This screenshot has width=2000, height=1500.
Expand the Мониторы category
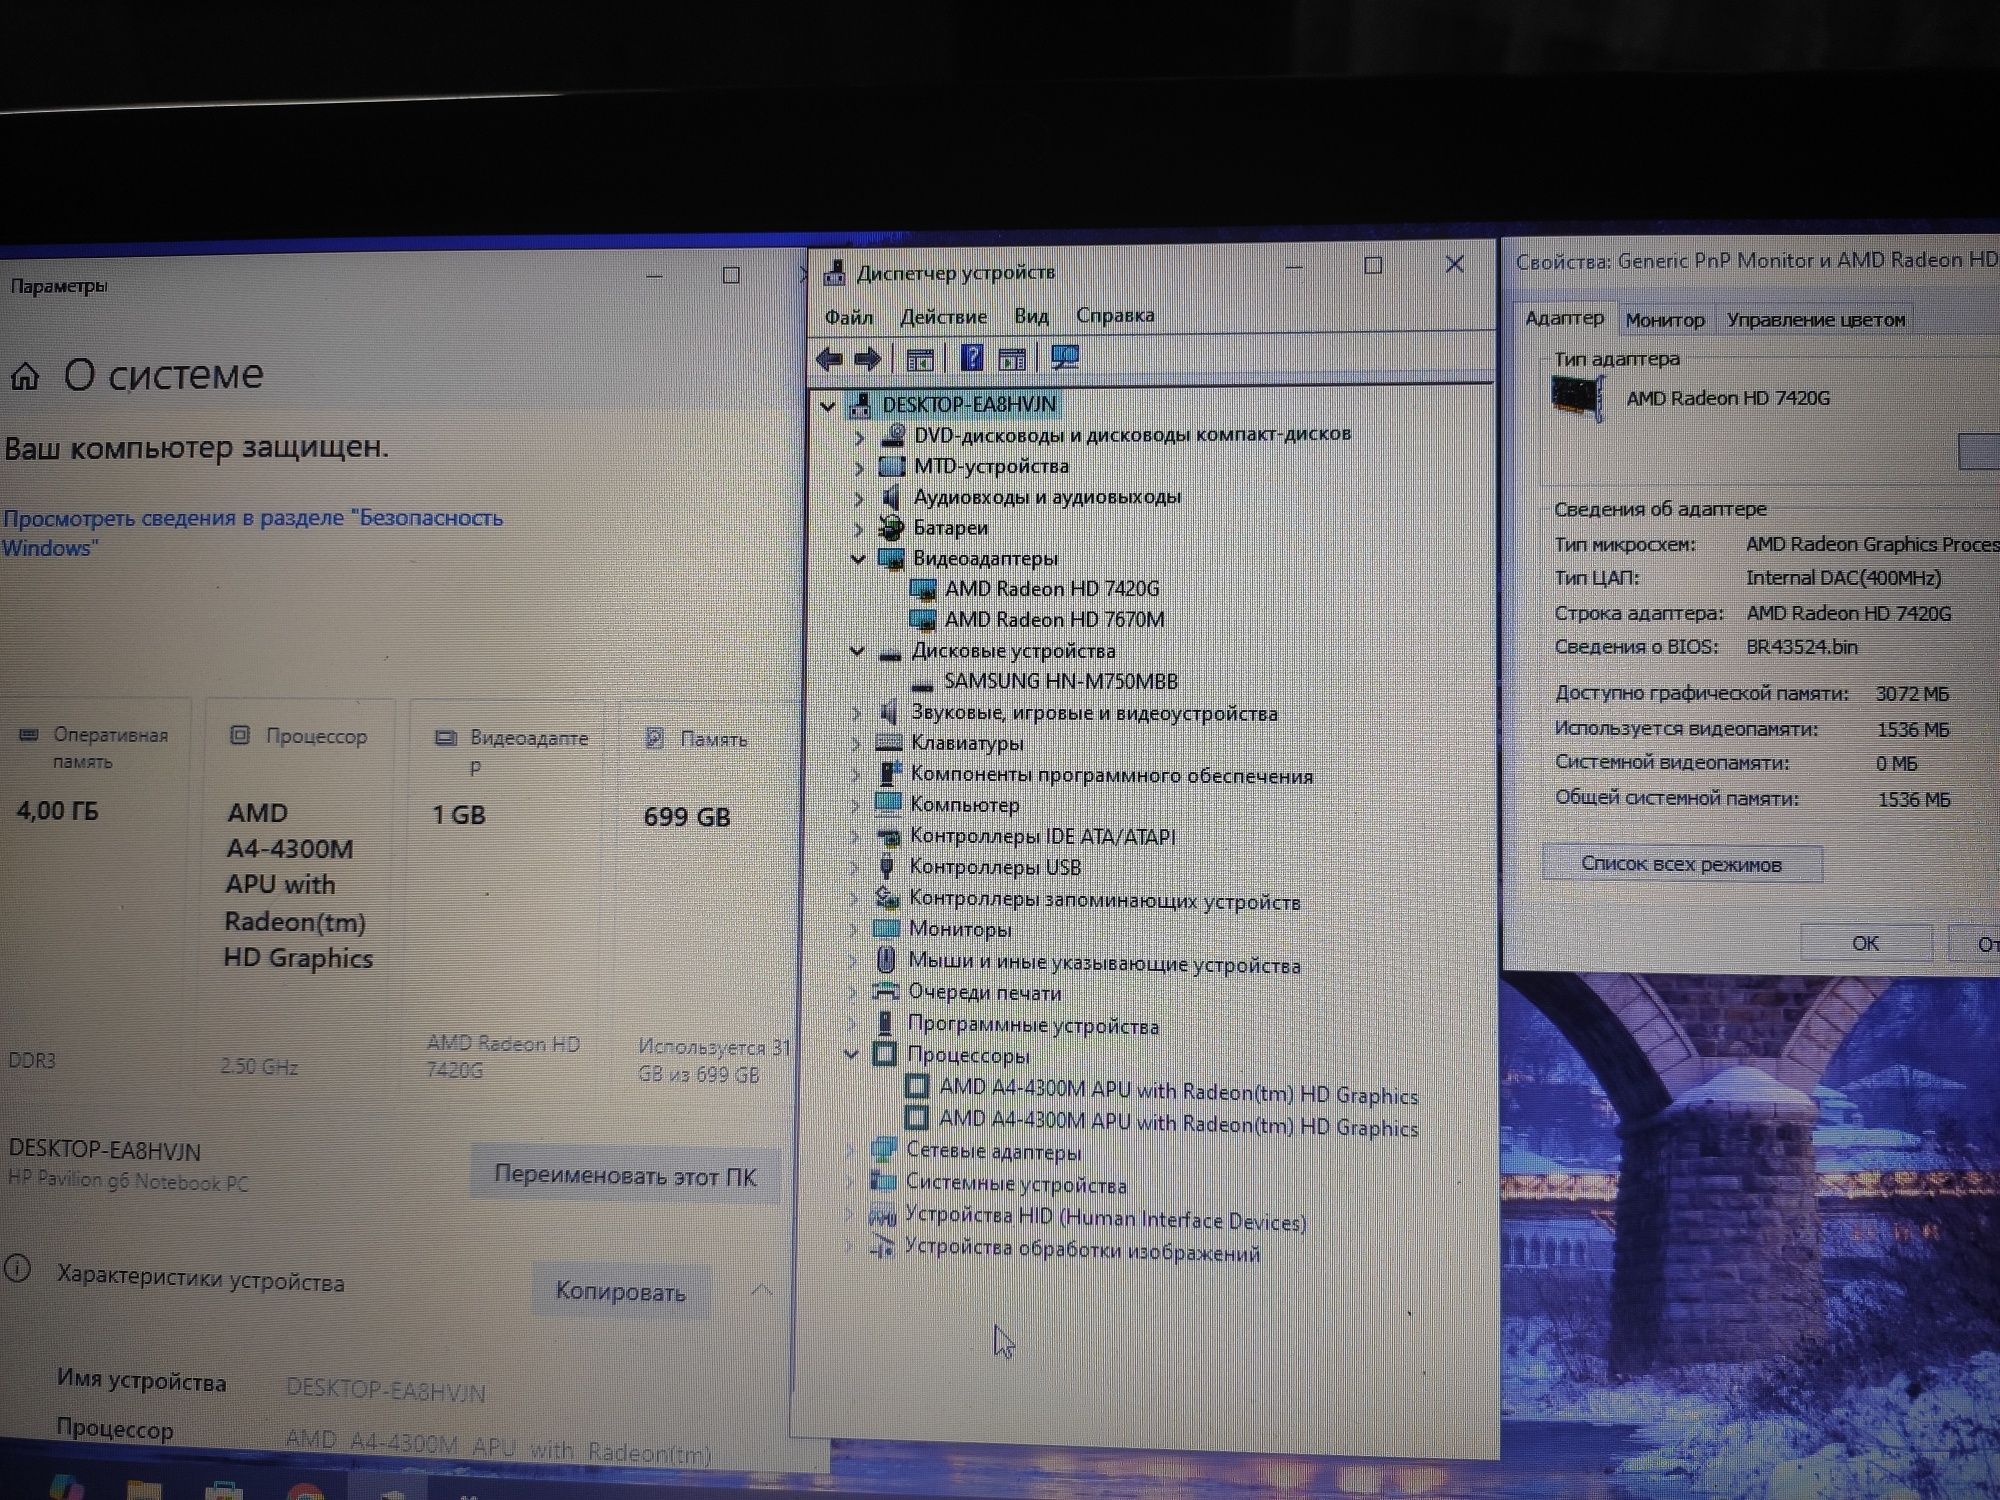853,930
